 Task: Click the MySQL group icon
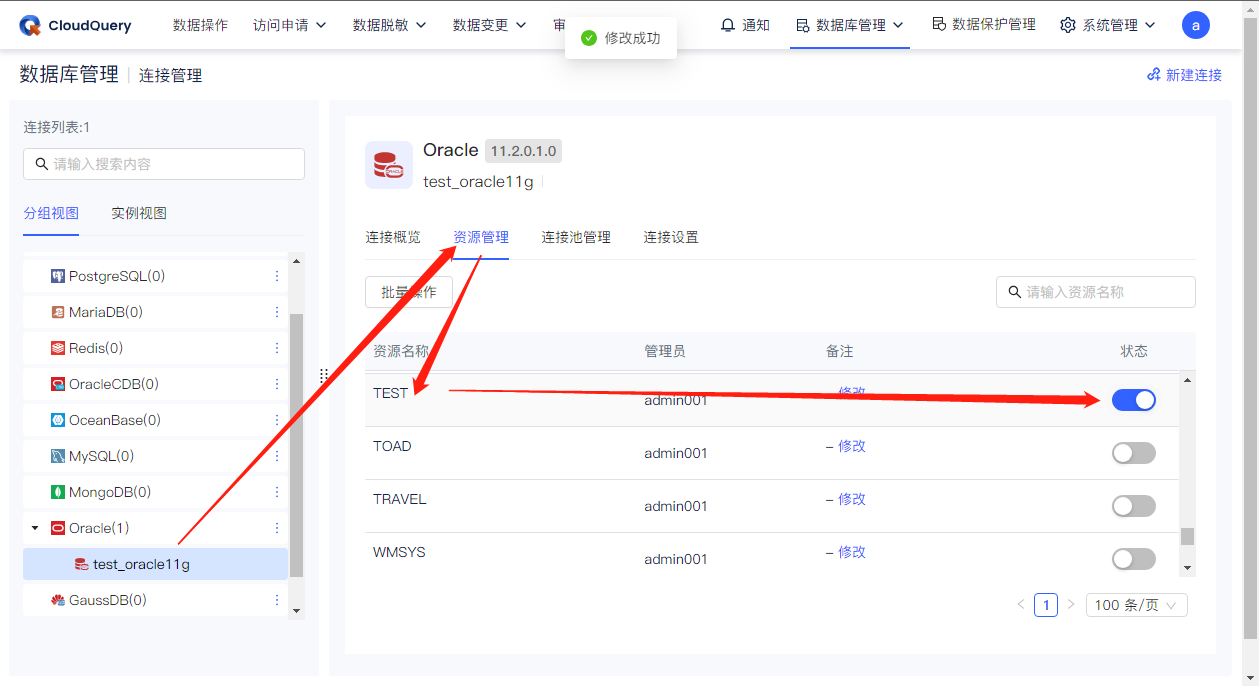58,456
